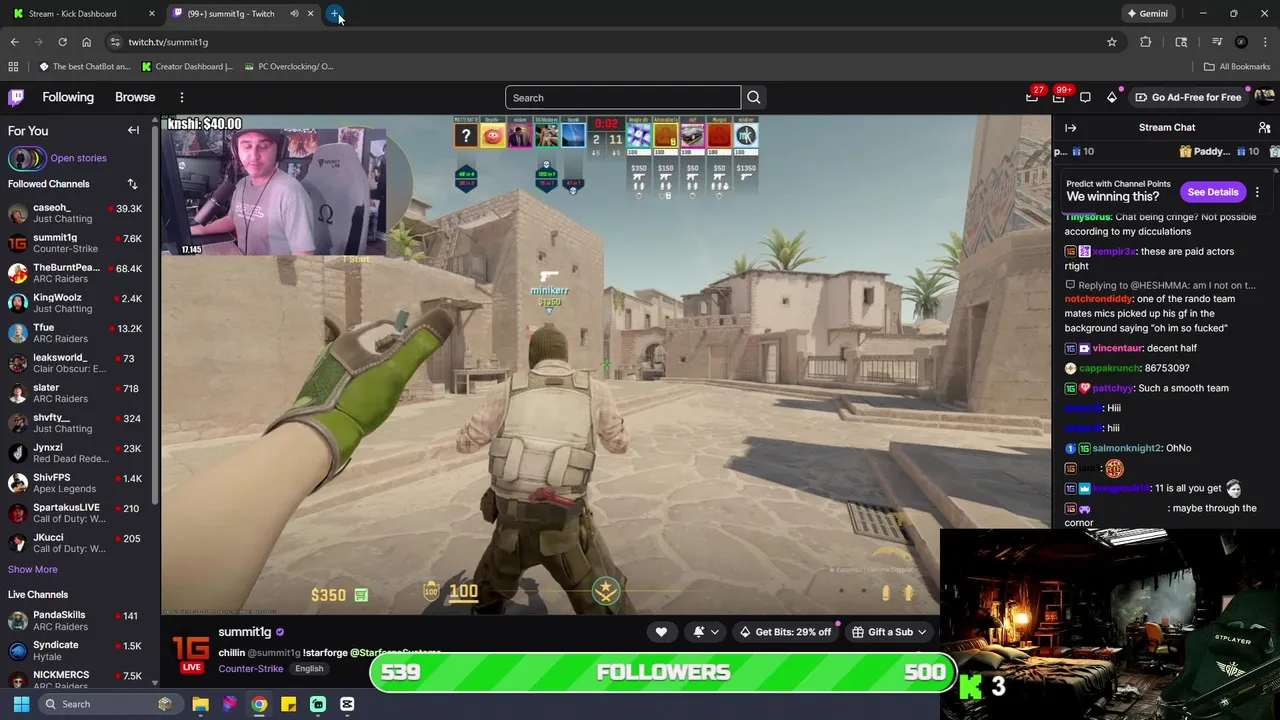Open Windows Start menu

coord(21,704)
